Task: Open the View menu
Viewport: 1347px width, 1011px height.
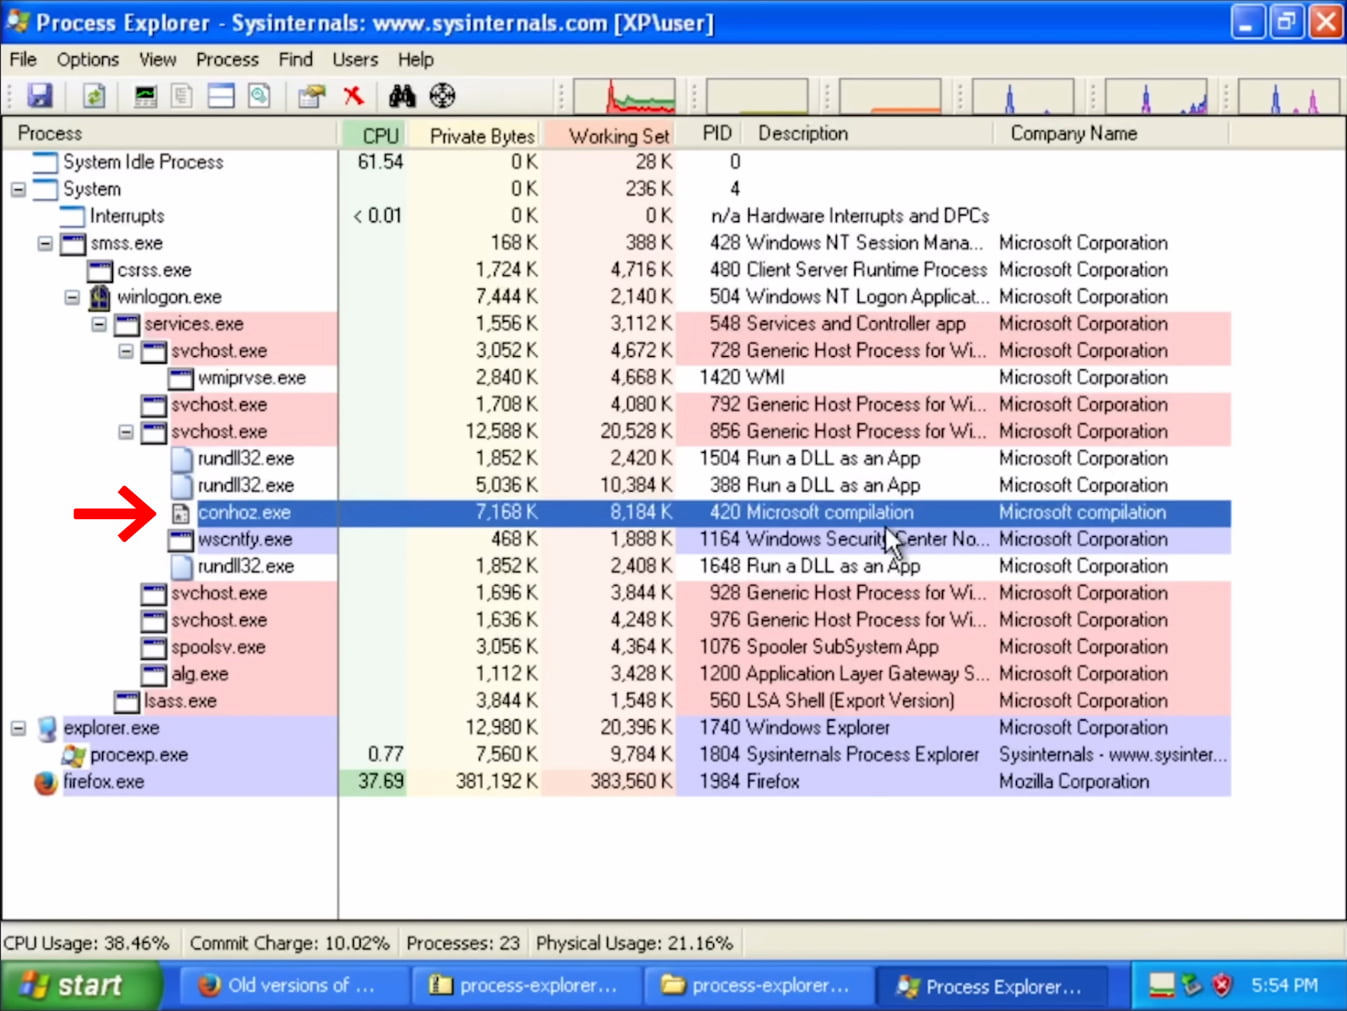Action: click(157, 60)
